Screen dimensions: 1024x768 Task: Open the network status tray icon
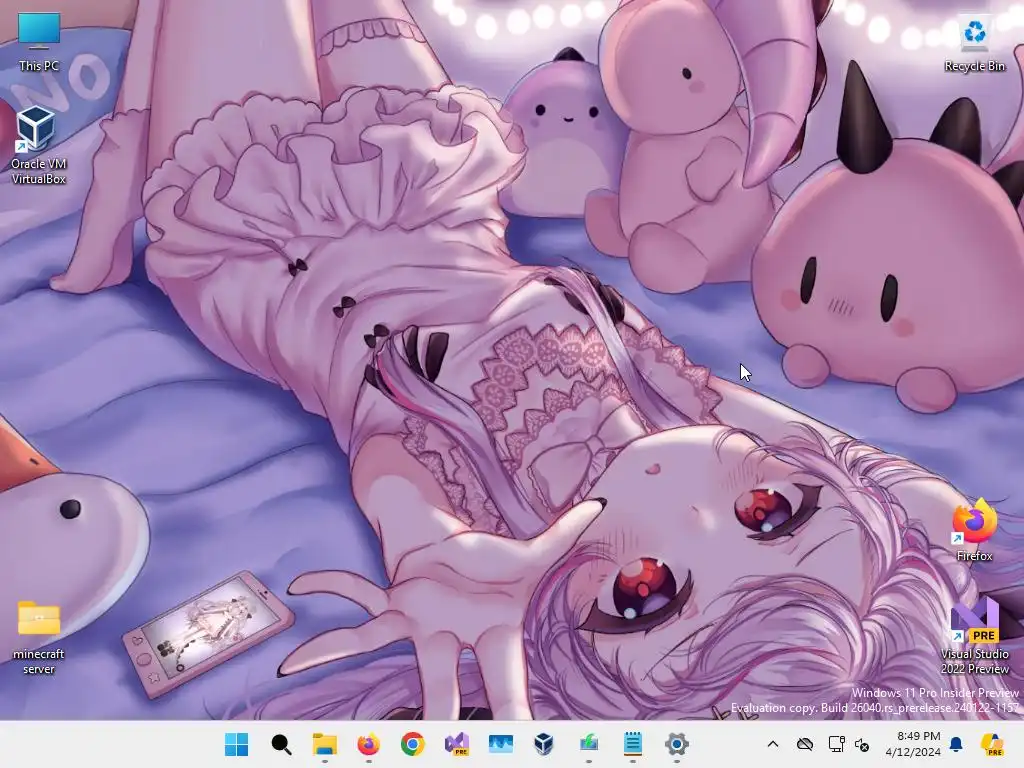tap(837, 744)
